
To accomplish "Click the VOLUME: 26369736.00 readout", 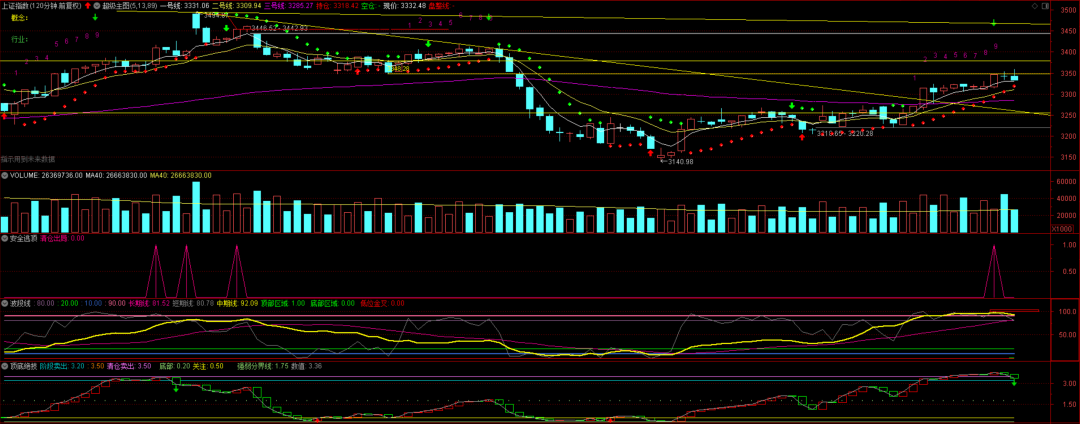I will tap(44, 176).
